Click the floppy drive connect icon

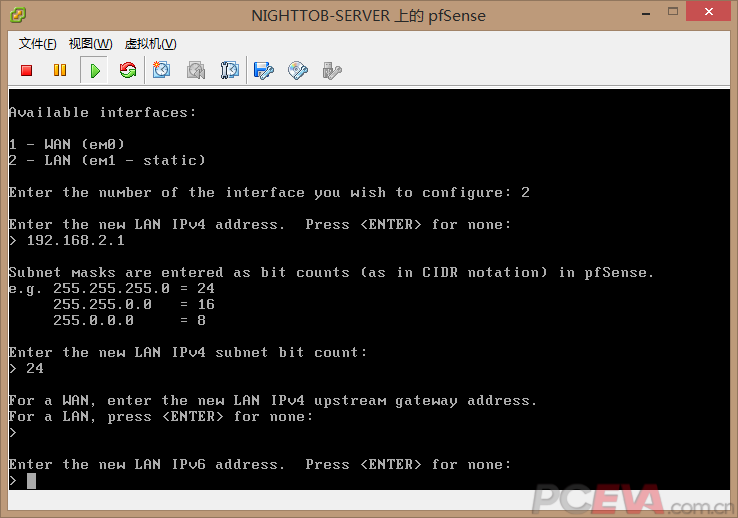tap(264, 70)
